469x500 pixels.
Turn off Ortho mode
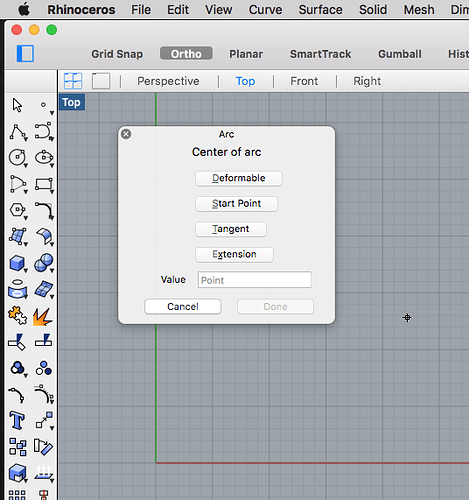tap(186, 54)
